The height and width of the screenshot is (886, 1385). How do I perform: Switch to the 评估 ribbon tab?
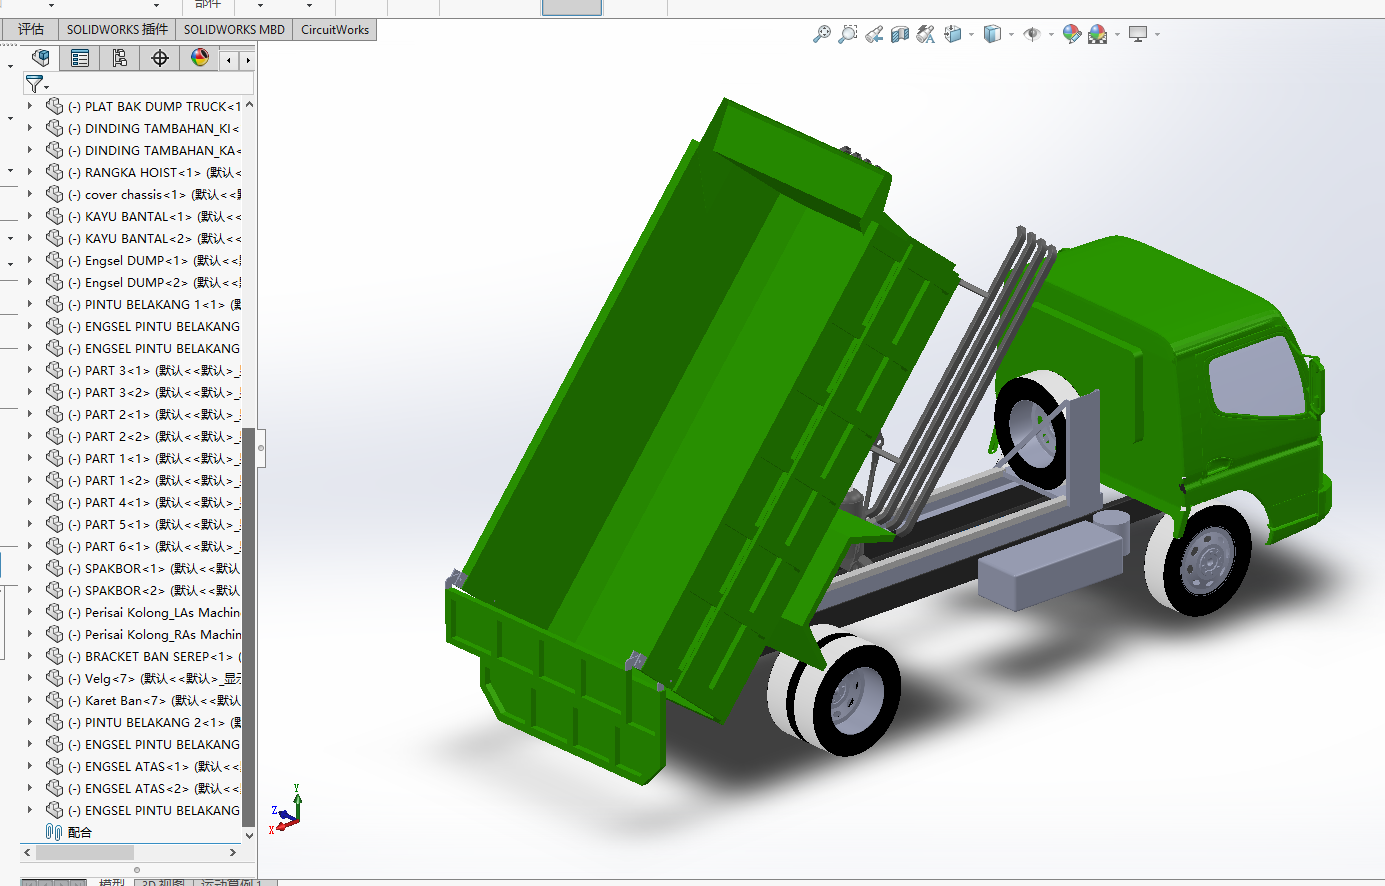coord(31,29)
